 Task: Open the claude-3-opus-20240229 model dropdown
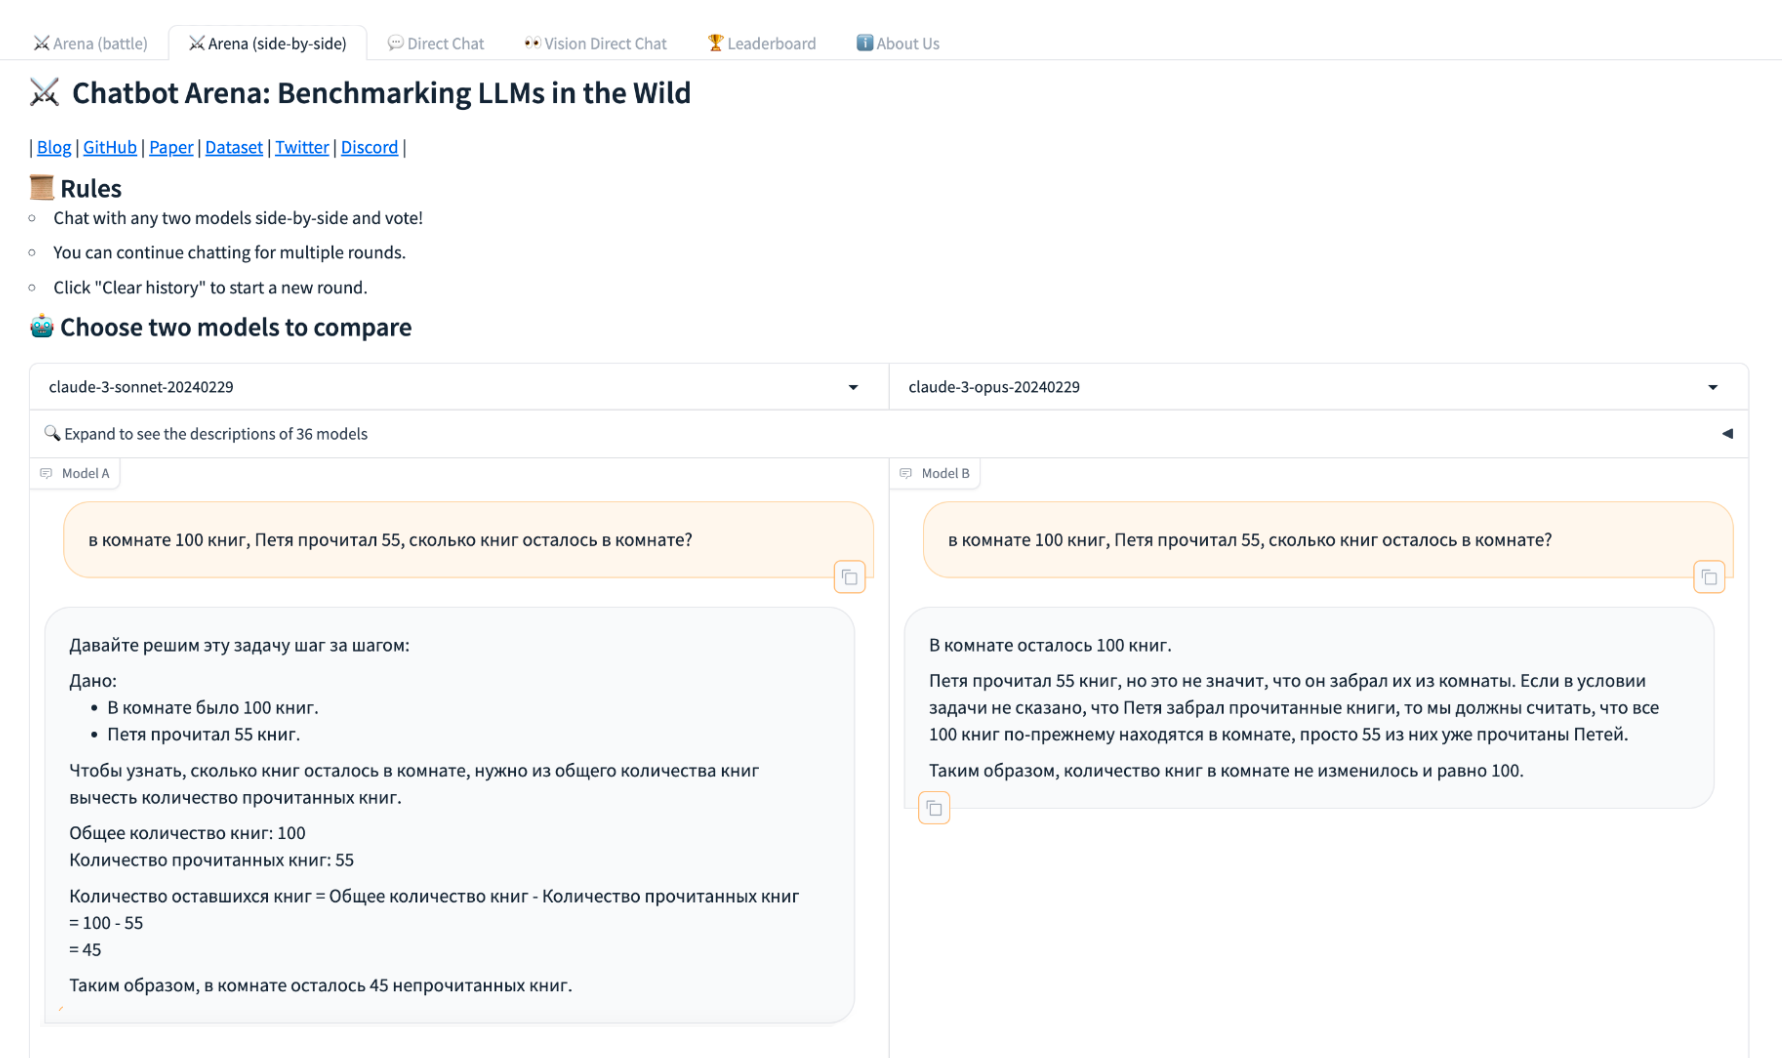pyautogui.click(x=1318, y=387)
